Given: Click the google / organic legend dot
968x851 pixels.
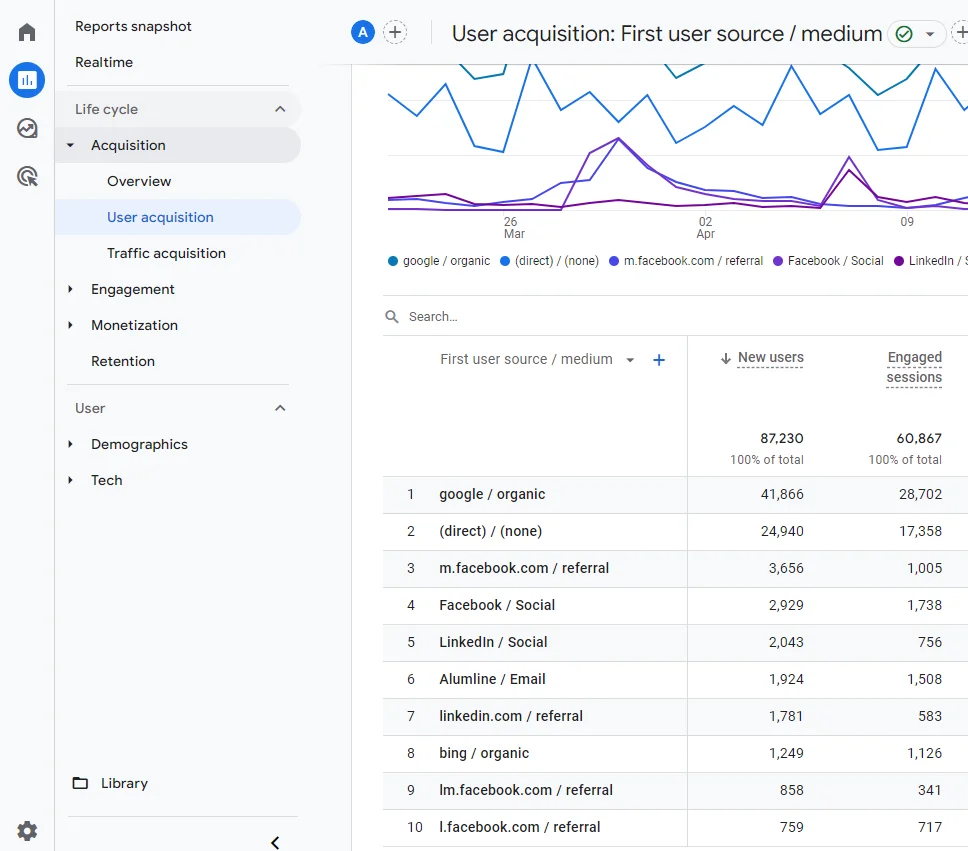Looking at the screenshot, I should point(393,261).
